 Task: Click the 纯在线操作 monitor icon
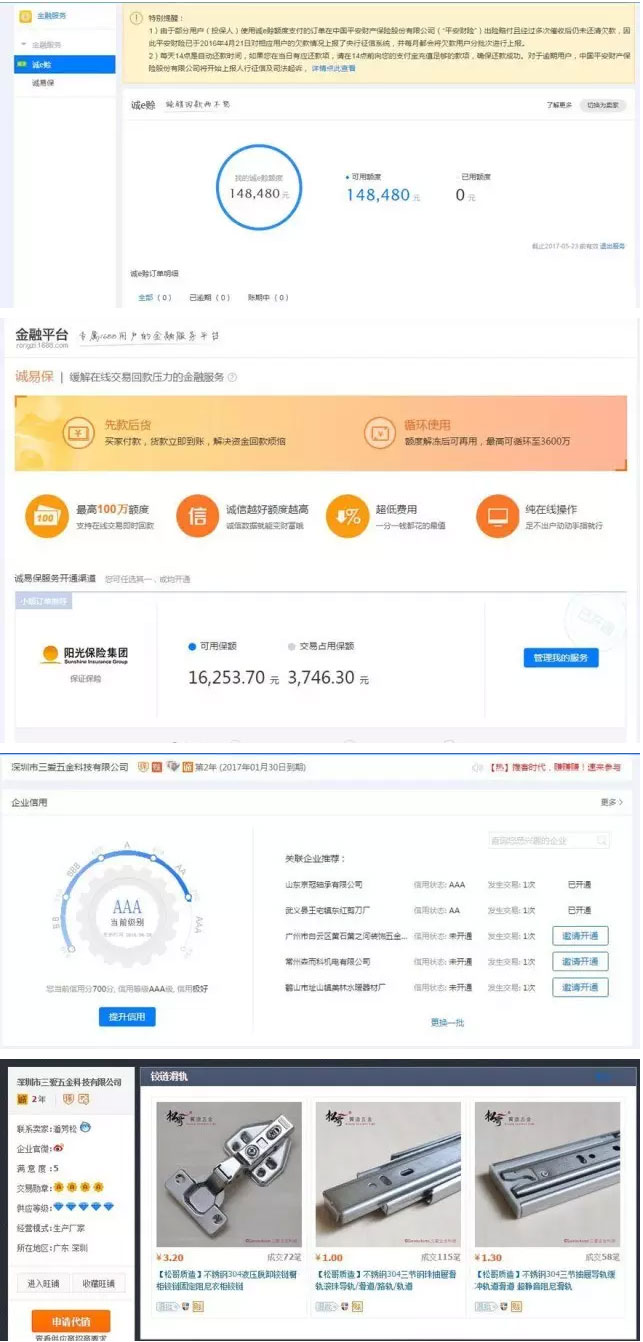pyautogui.click(x=497, y=516)
